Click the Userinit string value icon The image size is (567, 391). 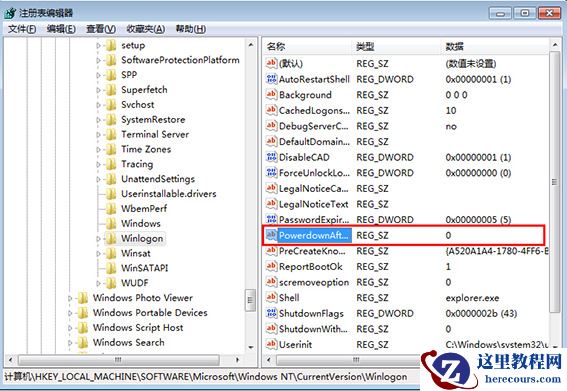pyautogui.click(x=271, y=344)
